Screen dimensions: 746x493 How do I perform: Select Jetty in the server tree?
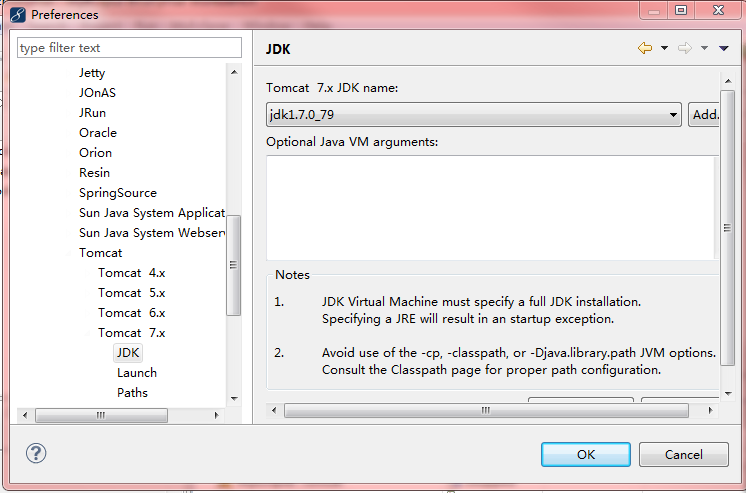pyautogui.click(x=92, y=73)
